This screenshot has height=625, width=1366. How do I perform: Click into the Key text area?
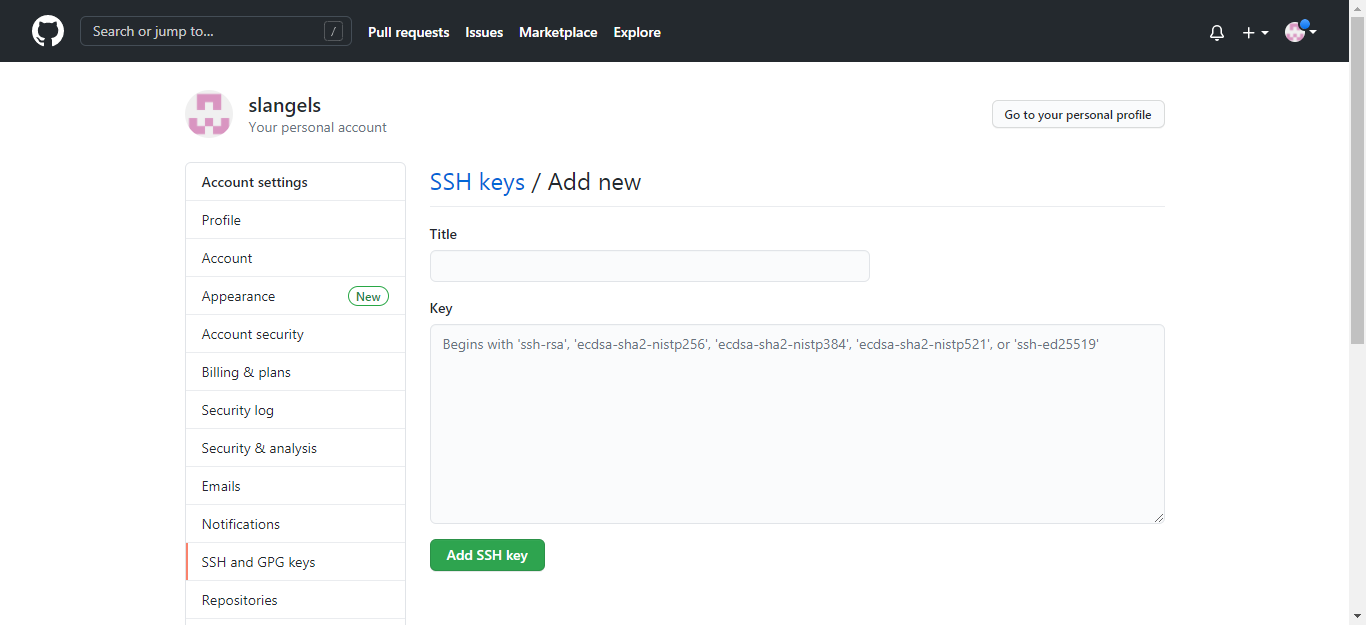coord(797,424)
